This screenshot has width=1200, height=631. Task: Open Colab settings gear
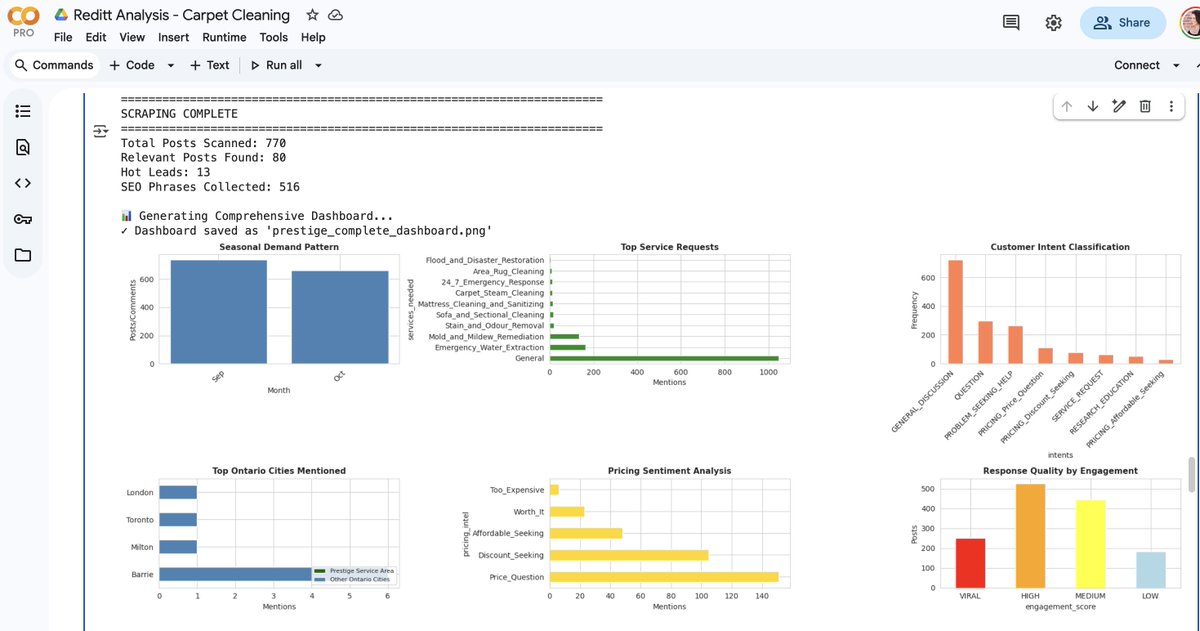click(1053, 22)
